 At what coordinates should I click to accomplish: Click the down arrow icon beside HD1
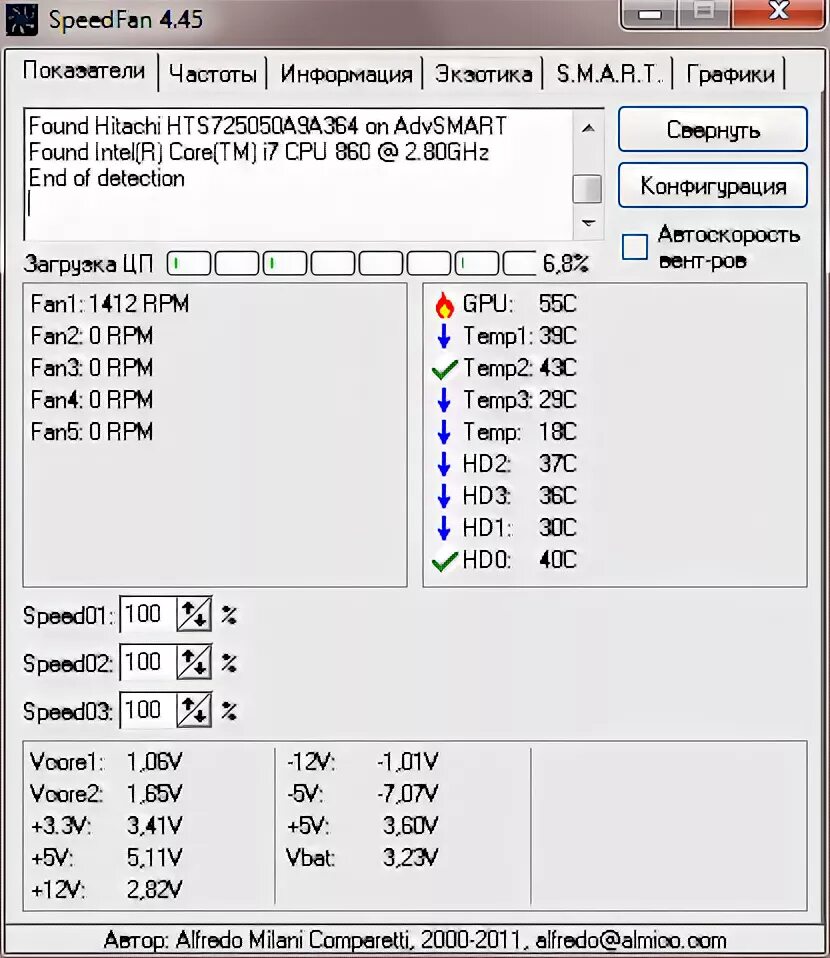(x=444, y=528)
